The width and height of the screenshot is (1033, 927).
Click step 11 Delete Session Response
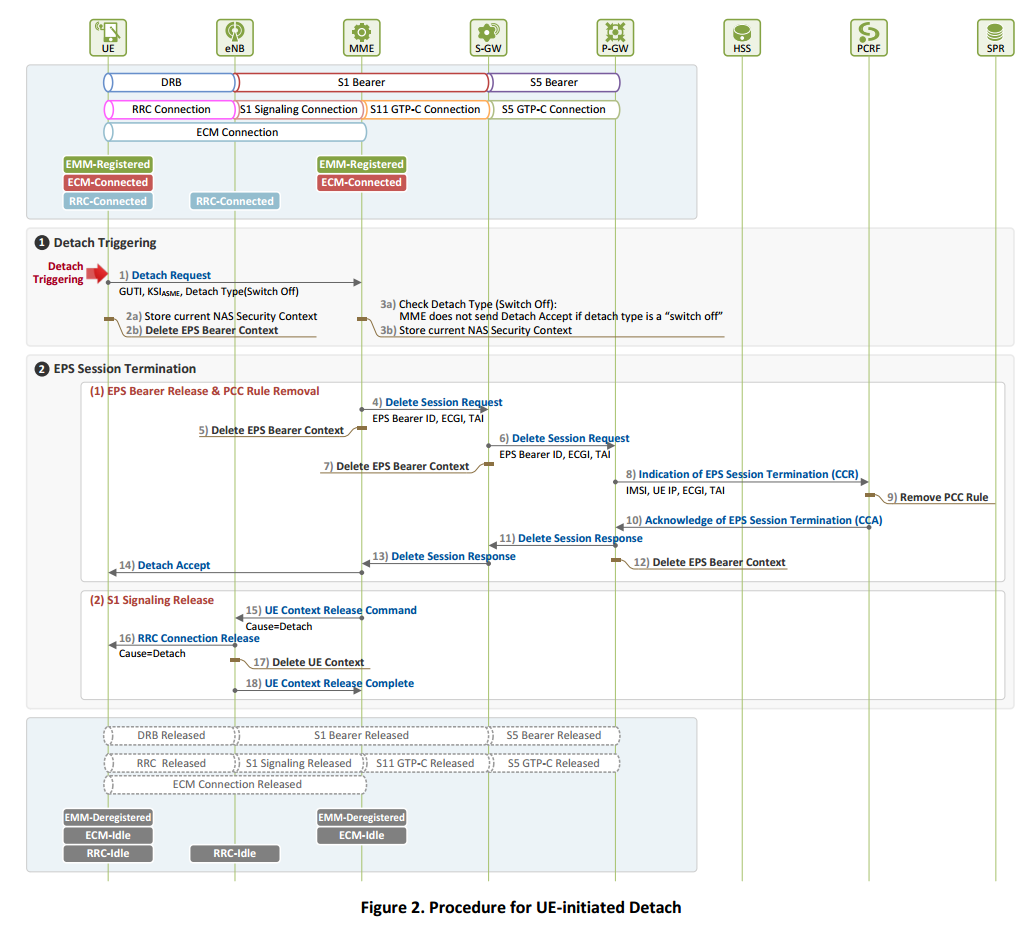[571, 538]
